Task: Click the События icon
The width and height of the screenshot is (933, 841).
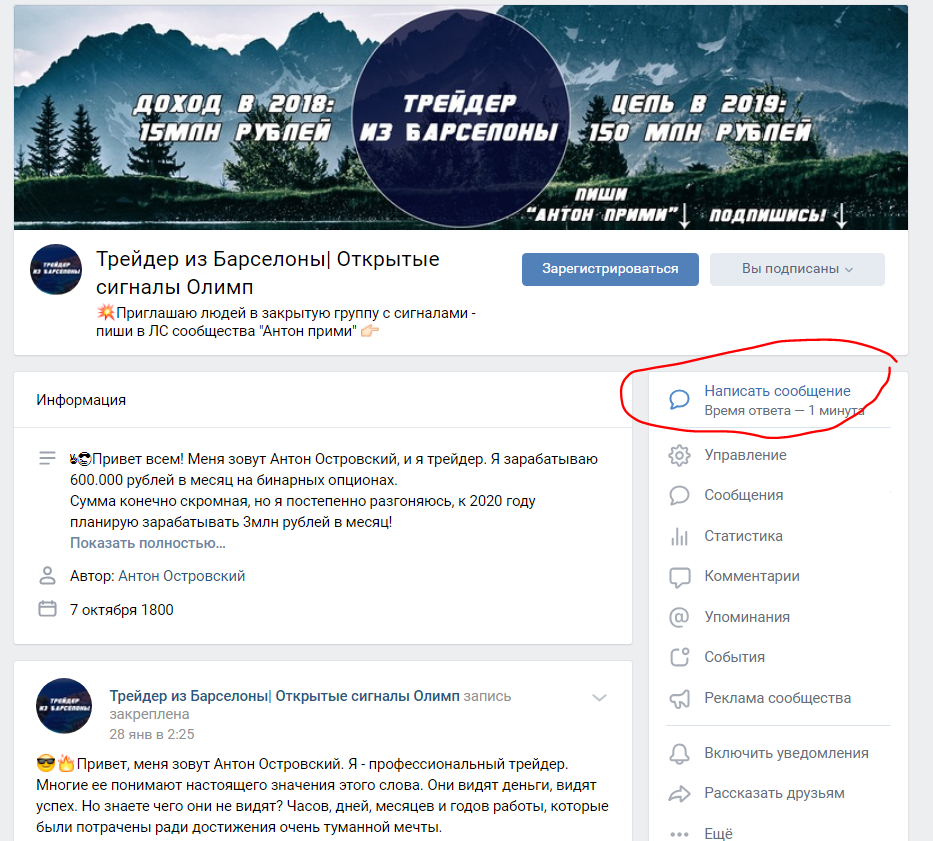Action: [x=680, y=657]
